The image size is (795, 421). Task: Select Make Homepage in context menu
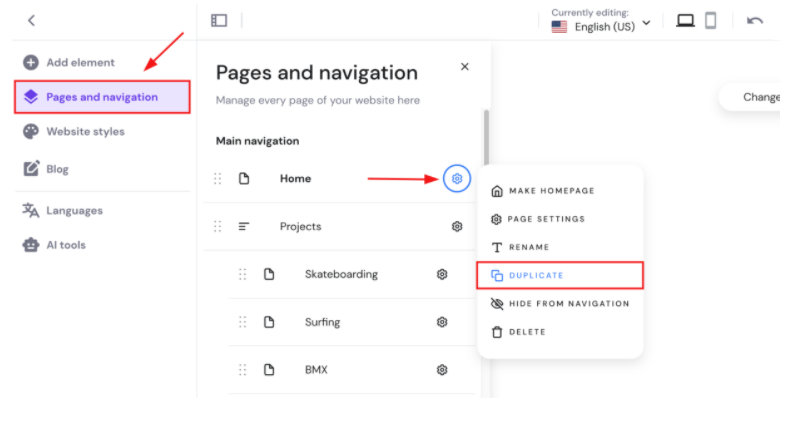coord(549,191)
